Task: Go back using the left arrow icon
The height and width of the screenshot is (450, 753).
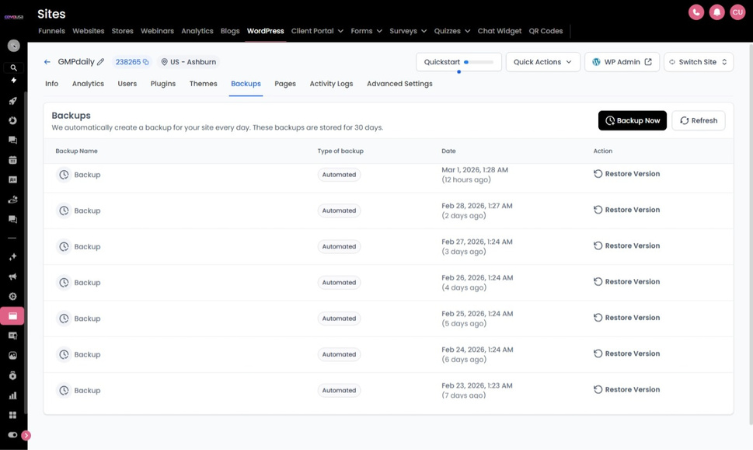Action: point(47,62)
